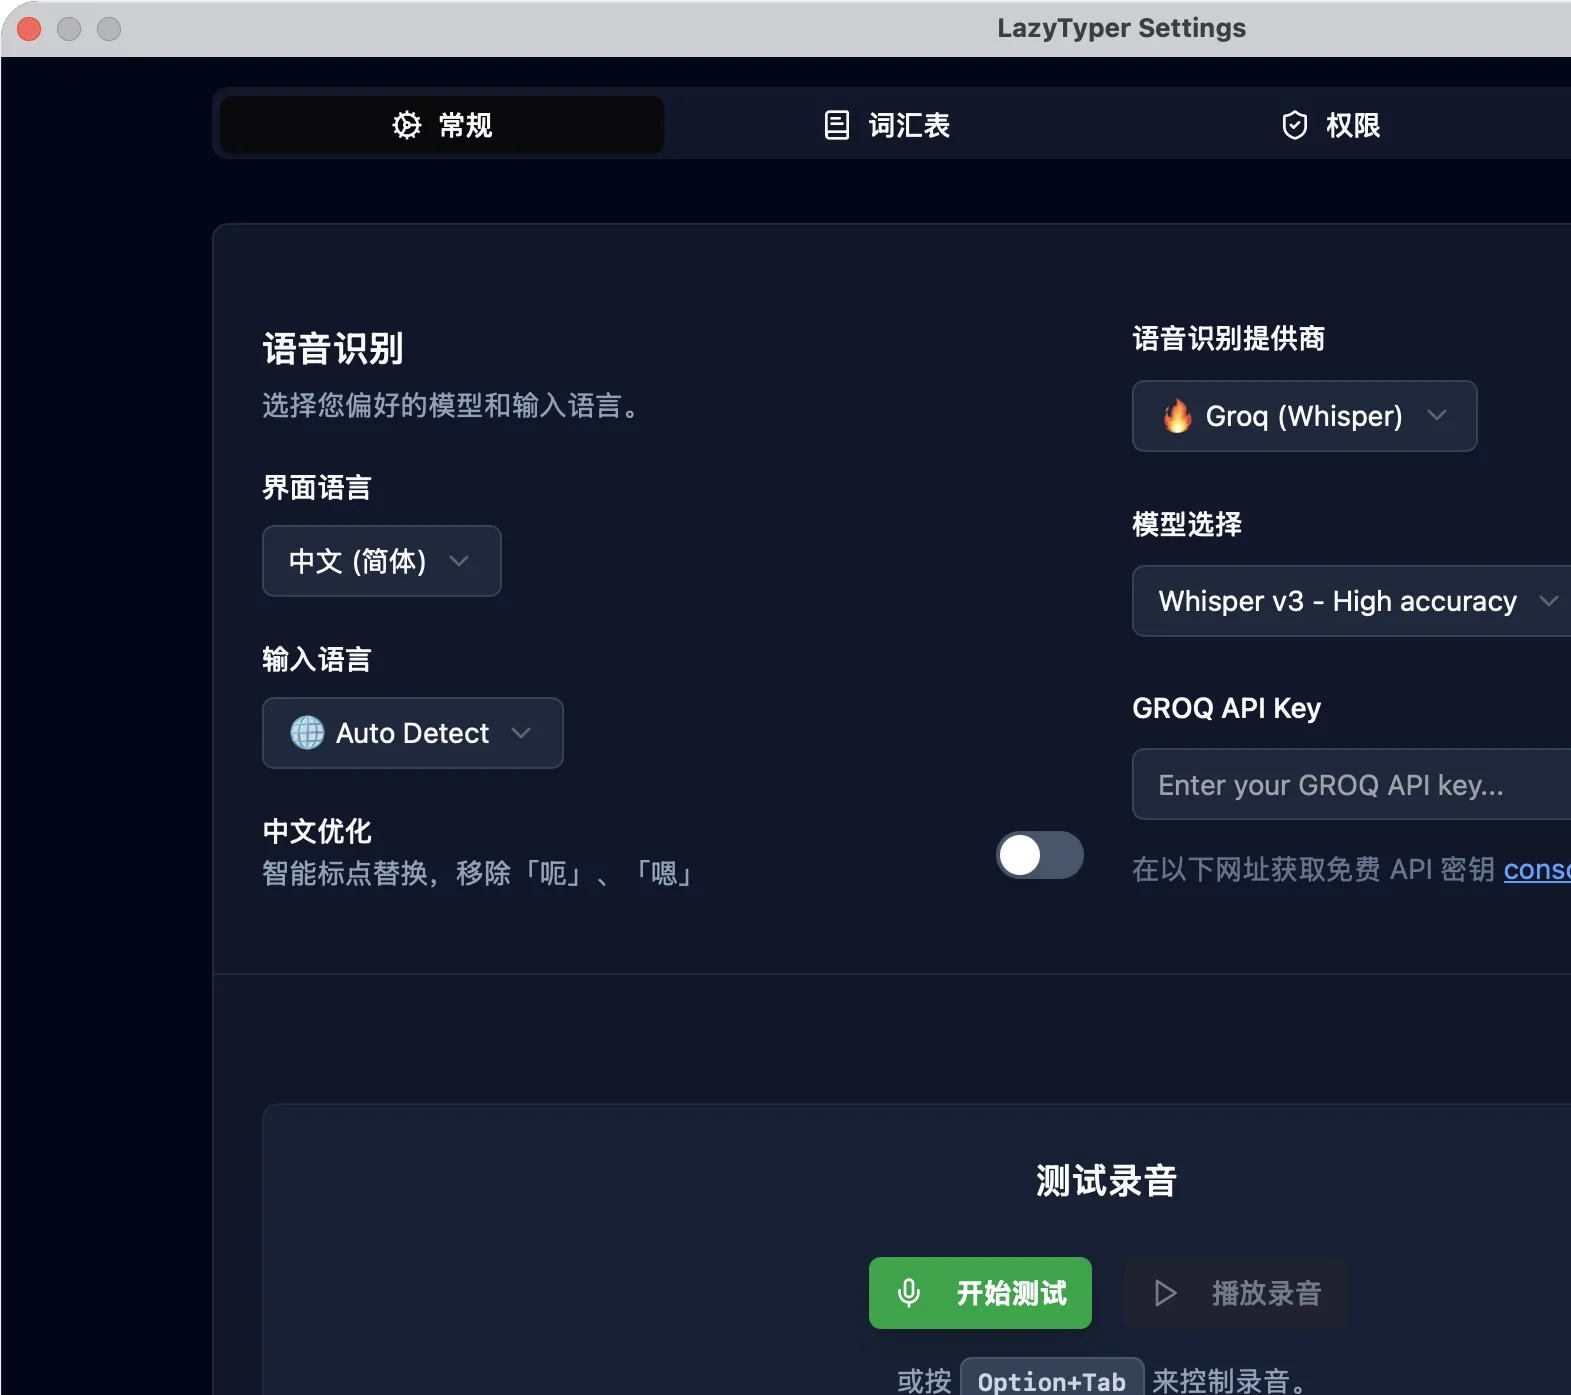Click the book icon on 词汇表 tab
This screenshot has height=1395, width=1571.
pyautogui.click(x=836, y=125)
